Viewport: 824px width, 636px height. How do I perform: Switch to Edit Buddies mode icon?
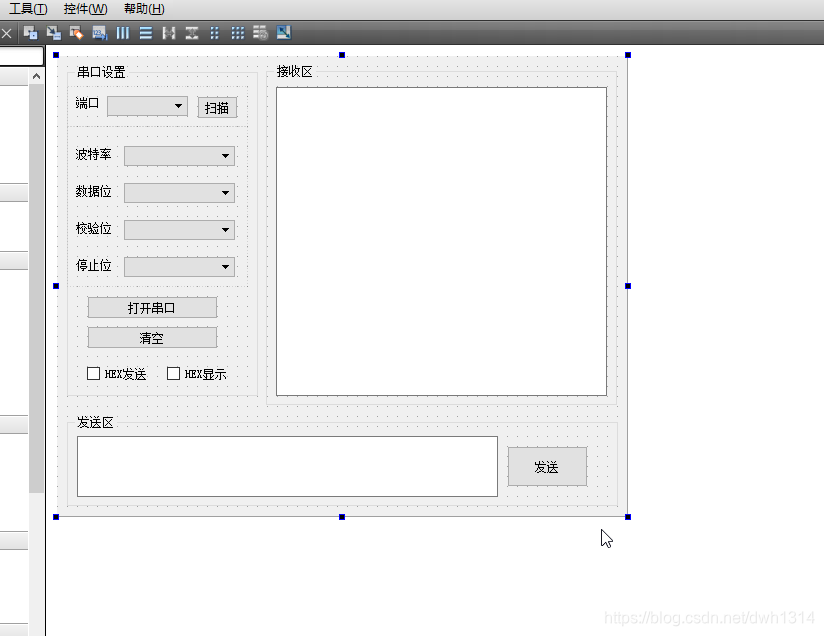[x=77, y=33]
